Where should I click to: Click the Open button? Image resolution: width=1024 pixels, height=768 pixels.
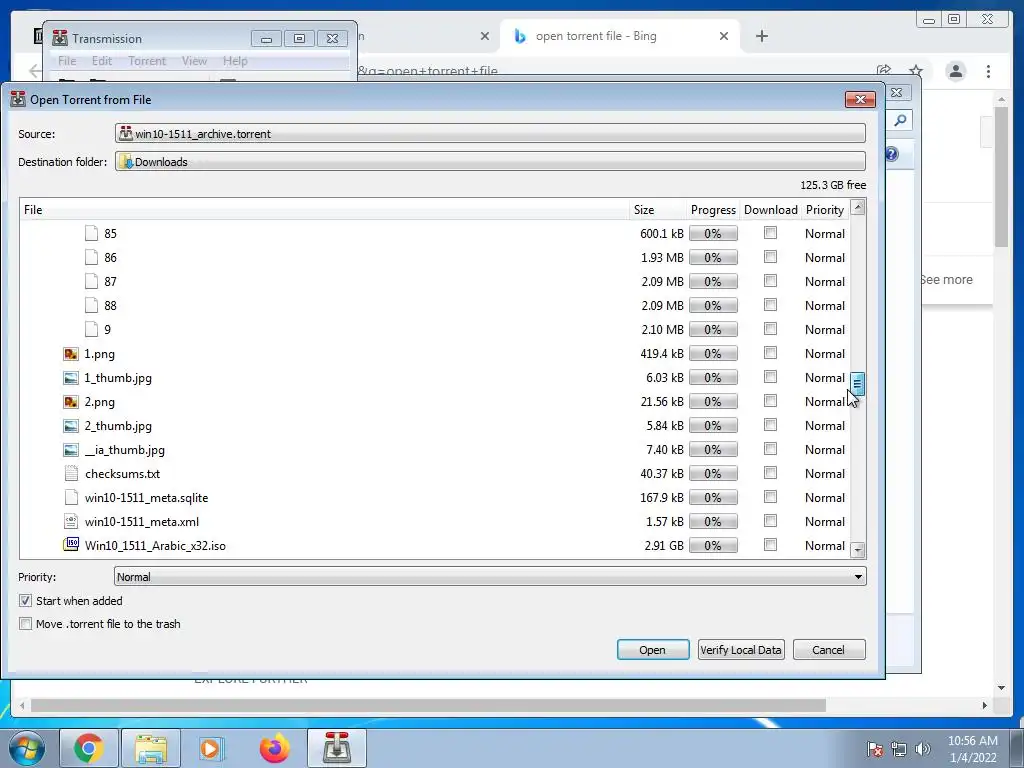tap(652, 650)
